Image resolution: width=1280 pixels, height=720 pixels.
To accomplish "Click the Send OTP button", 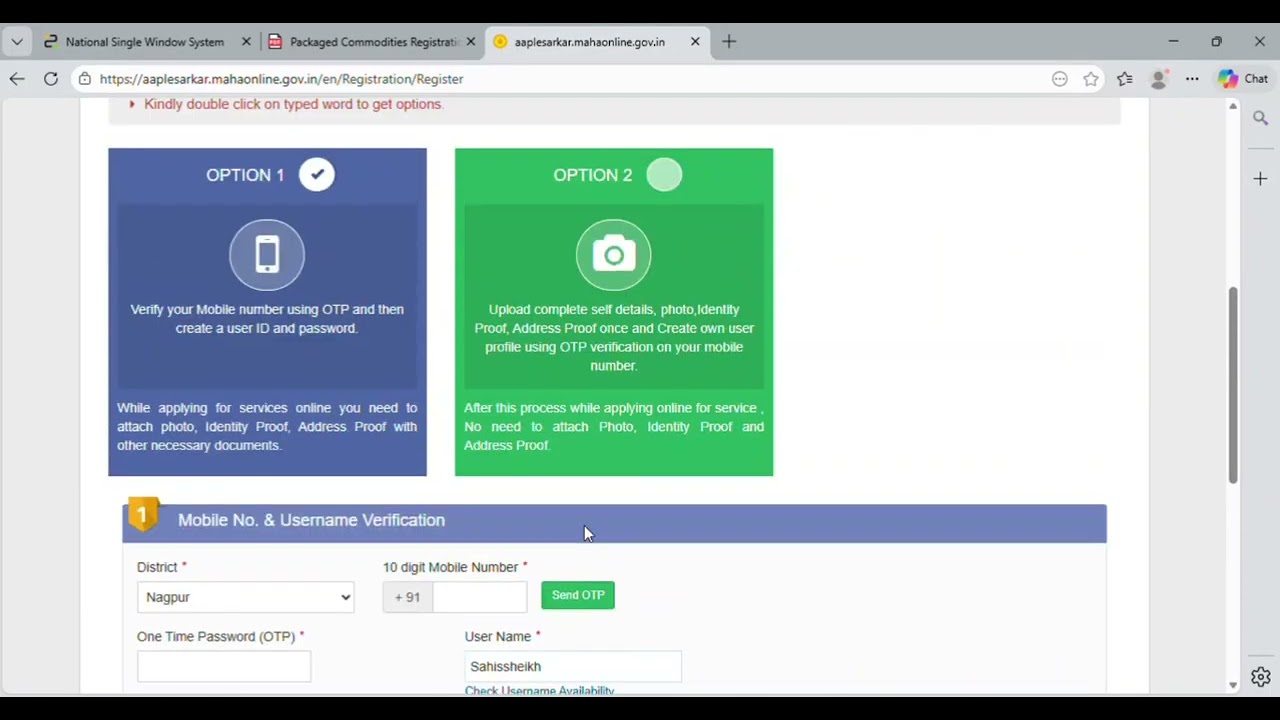I will coord(578,595).
